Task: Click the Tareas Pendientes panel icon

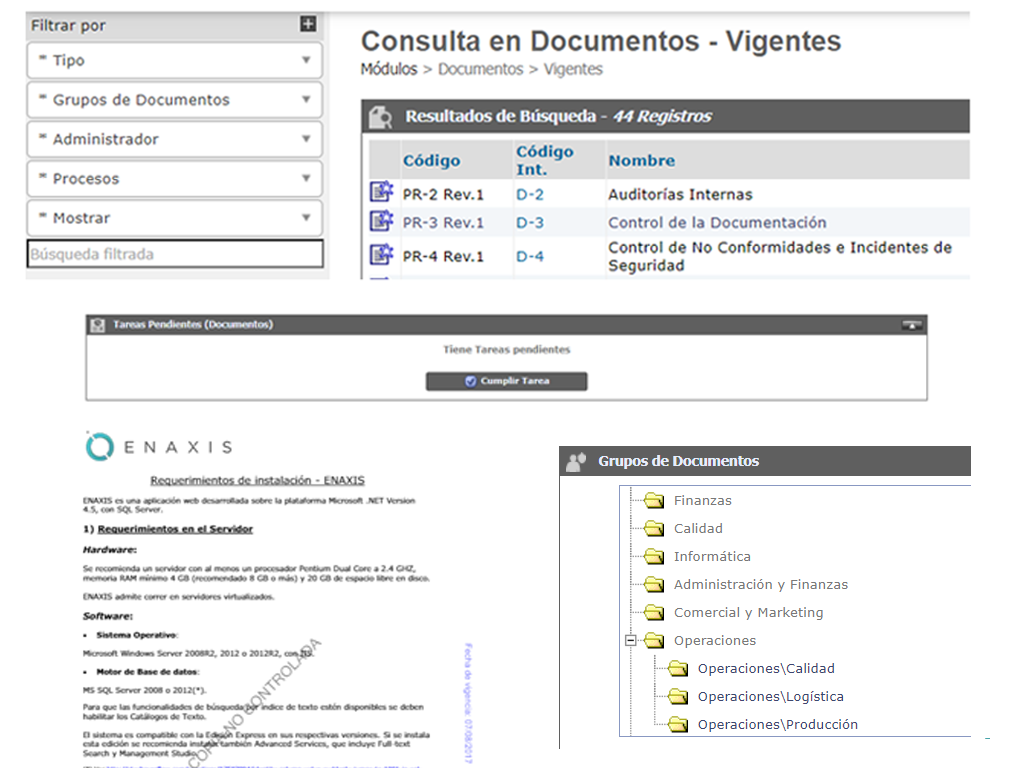Action: [98, 325]
